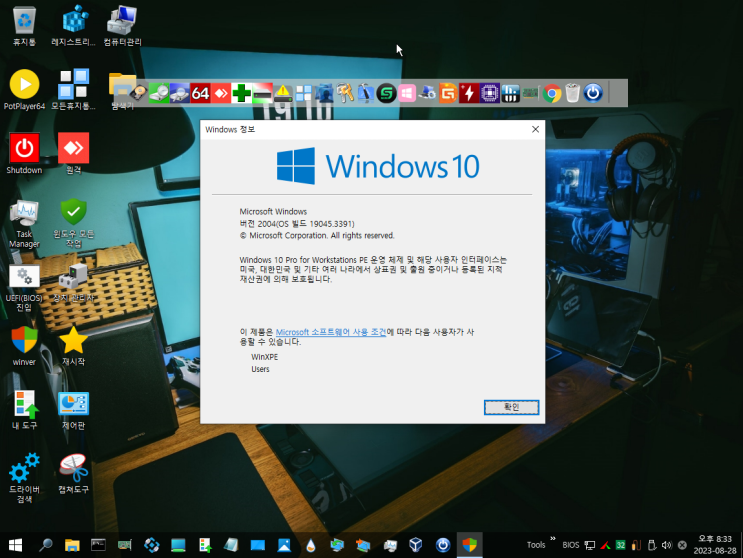This screenshot has height=558, width=743.
Task: Click the red Shutdown desktop icon
Action: click(x=24, y=153)
